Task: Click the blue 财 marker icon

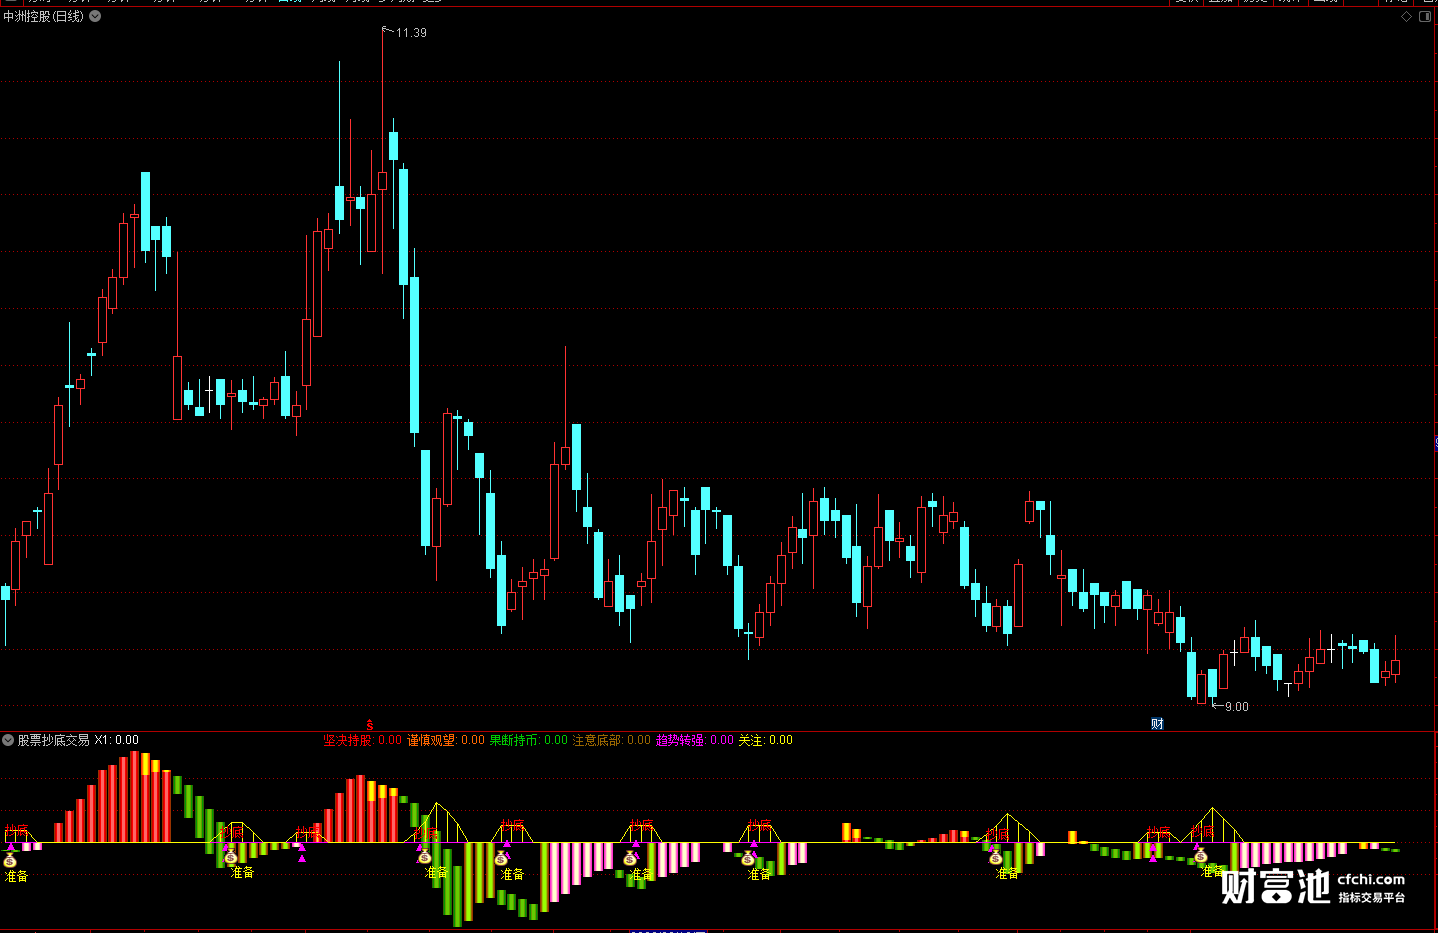Action: click(x=1157, y=724)
